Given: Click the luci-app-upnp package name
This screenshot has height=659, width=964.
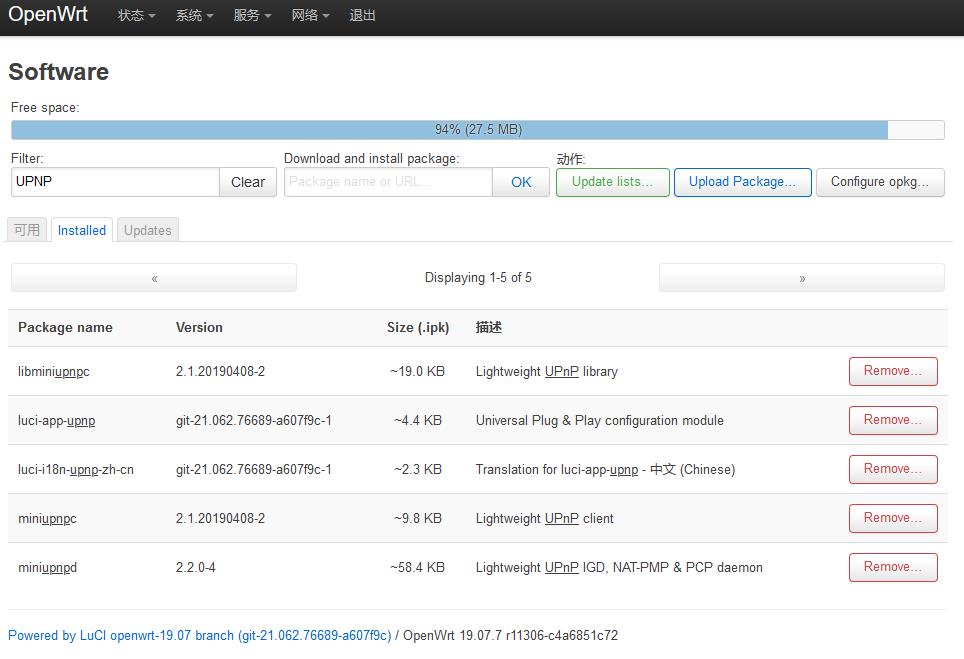Looking at the screenshot, I should point(57,420).
